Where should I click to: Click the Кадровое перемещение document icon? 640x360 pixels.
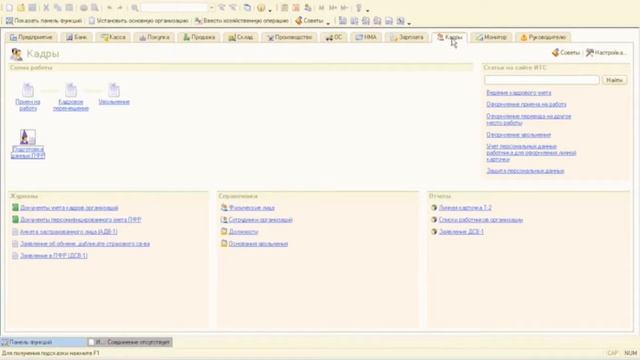point(71,90)
